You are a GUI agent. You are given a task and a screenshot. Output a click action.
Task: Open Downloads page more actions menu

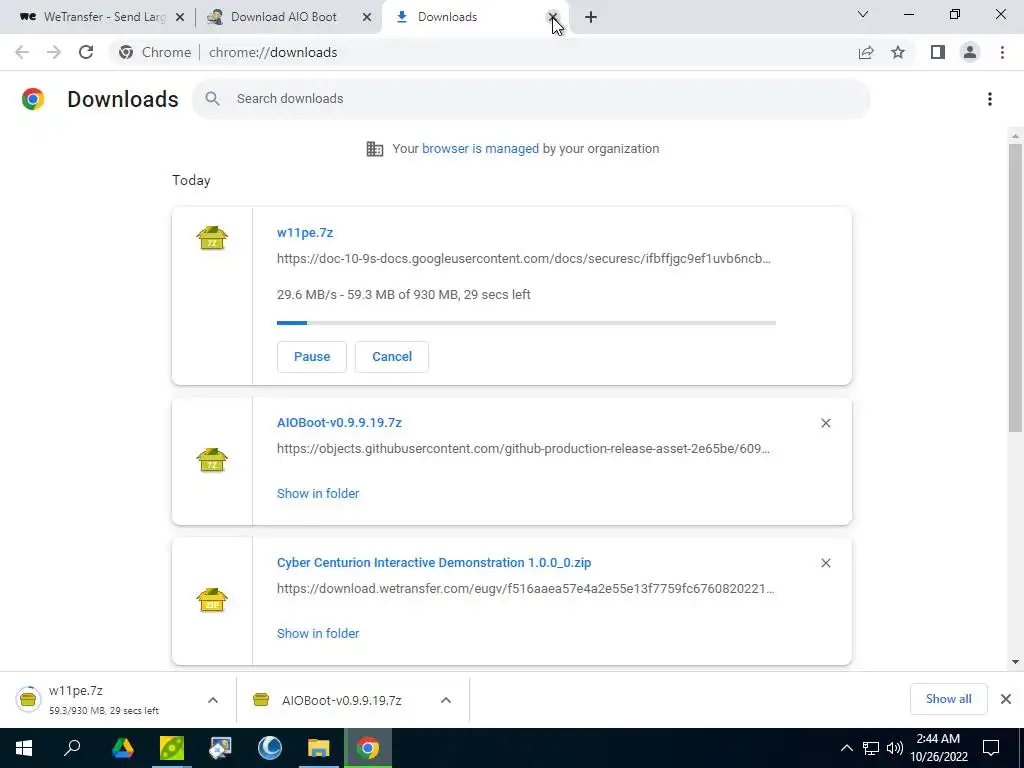point(990,99)
